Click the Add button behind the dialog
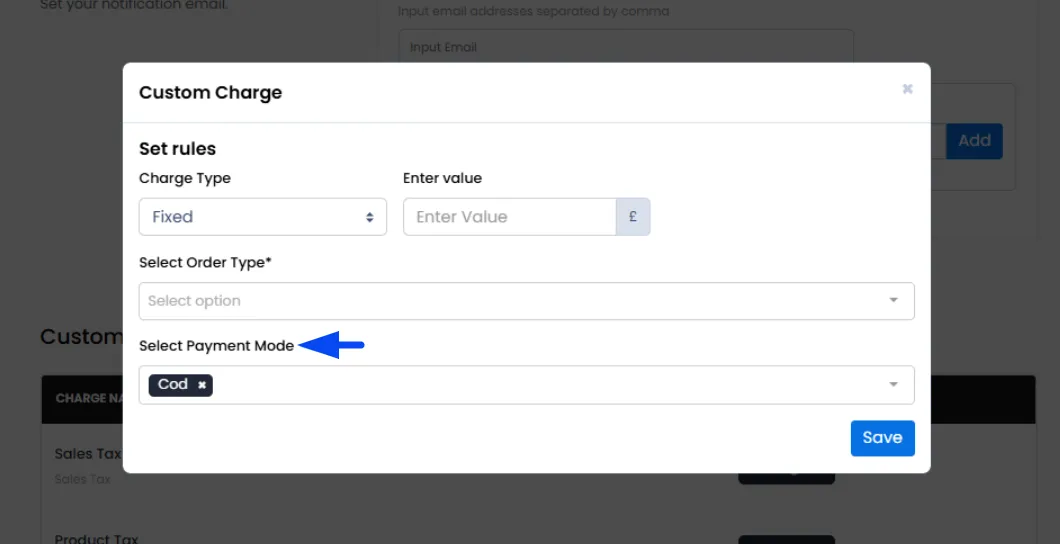The width and height of the screenshot is (1060, 544). [x=974, y=141]
